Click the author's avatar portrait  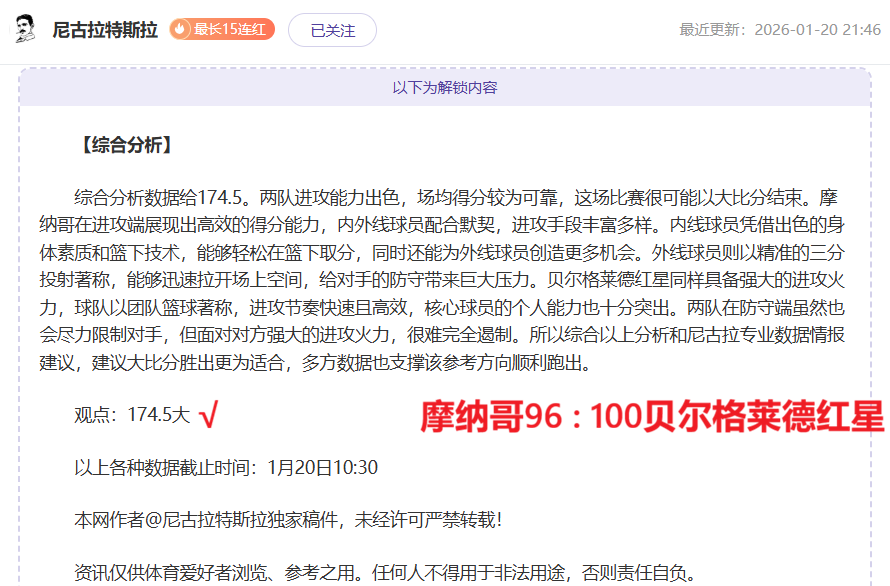[26, 27]
